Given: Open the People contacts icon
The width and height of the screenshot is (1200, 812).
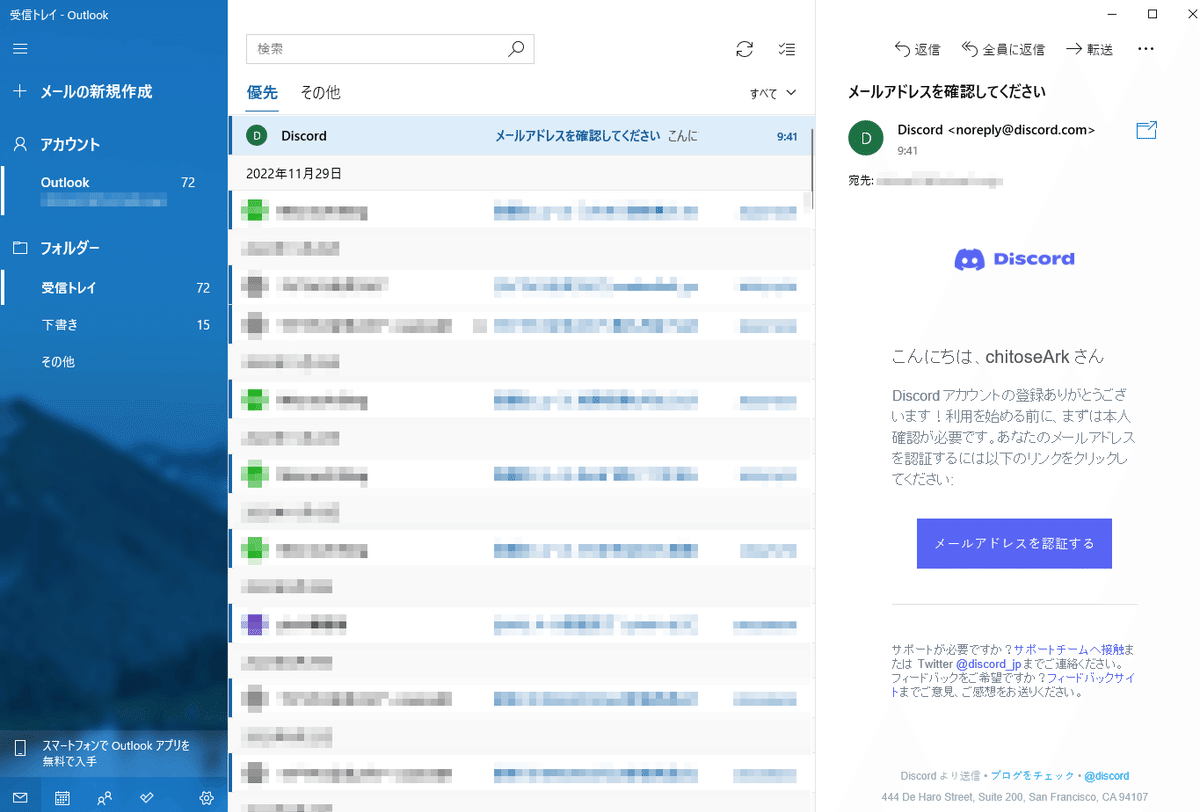Looking at the screenshot, I should tap(104, 797).
